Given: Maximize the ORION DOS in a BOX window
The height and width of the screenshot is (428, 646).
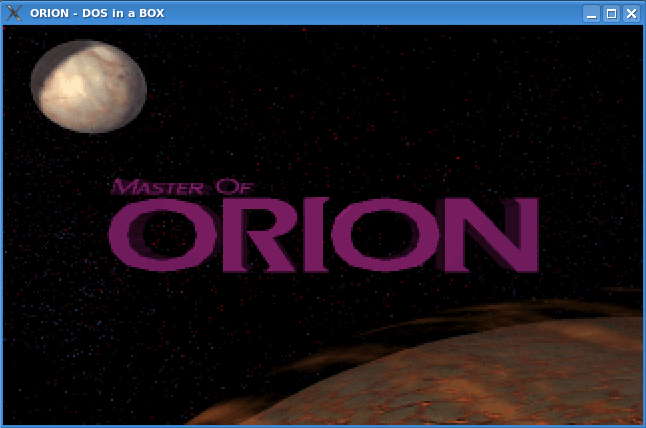Looking at the screenshot, I should [x=611, y=14].
